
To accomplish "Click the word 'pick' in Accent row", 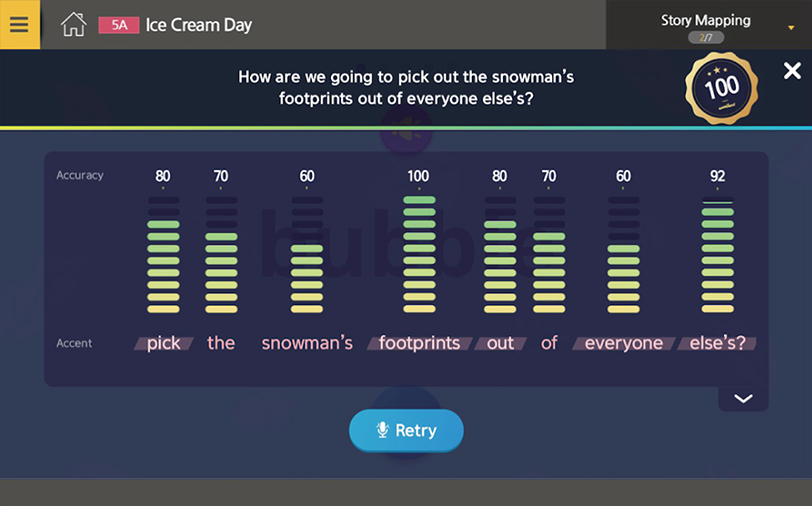I will pyautogui.click(x=164, y=343).
